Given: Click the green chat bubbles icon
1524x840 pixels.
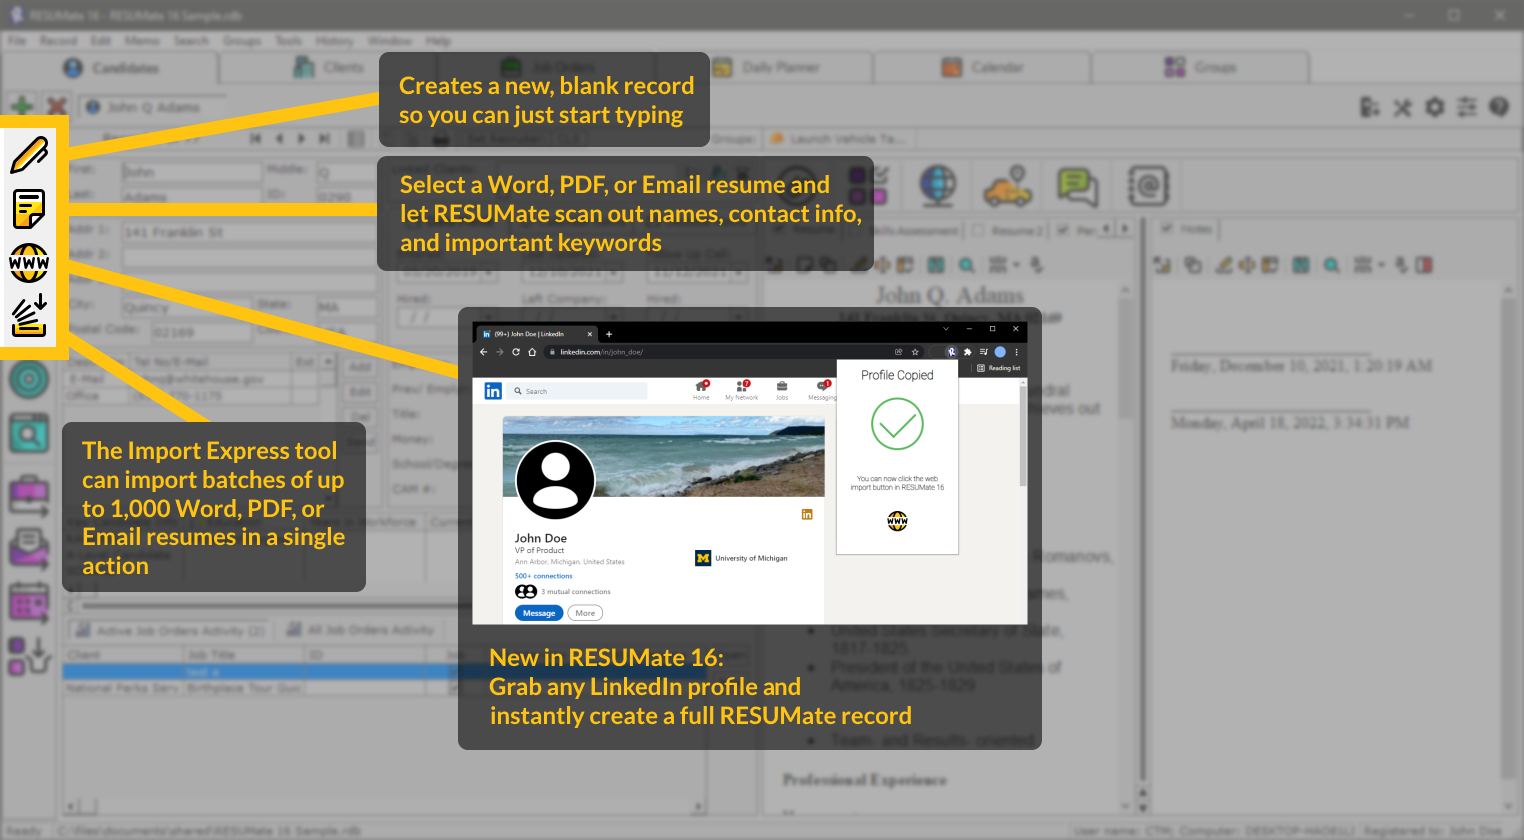Looking at the screenshot, I should pos(1078,186).
